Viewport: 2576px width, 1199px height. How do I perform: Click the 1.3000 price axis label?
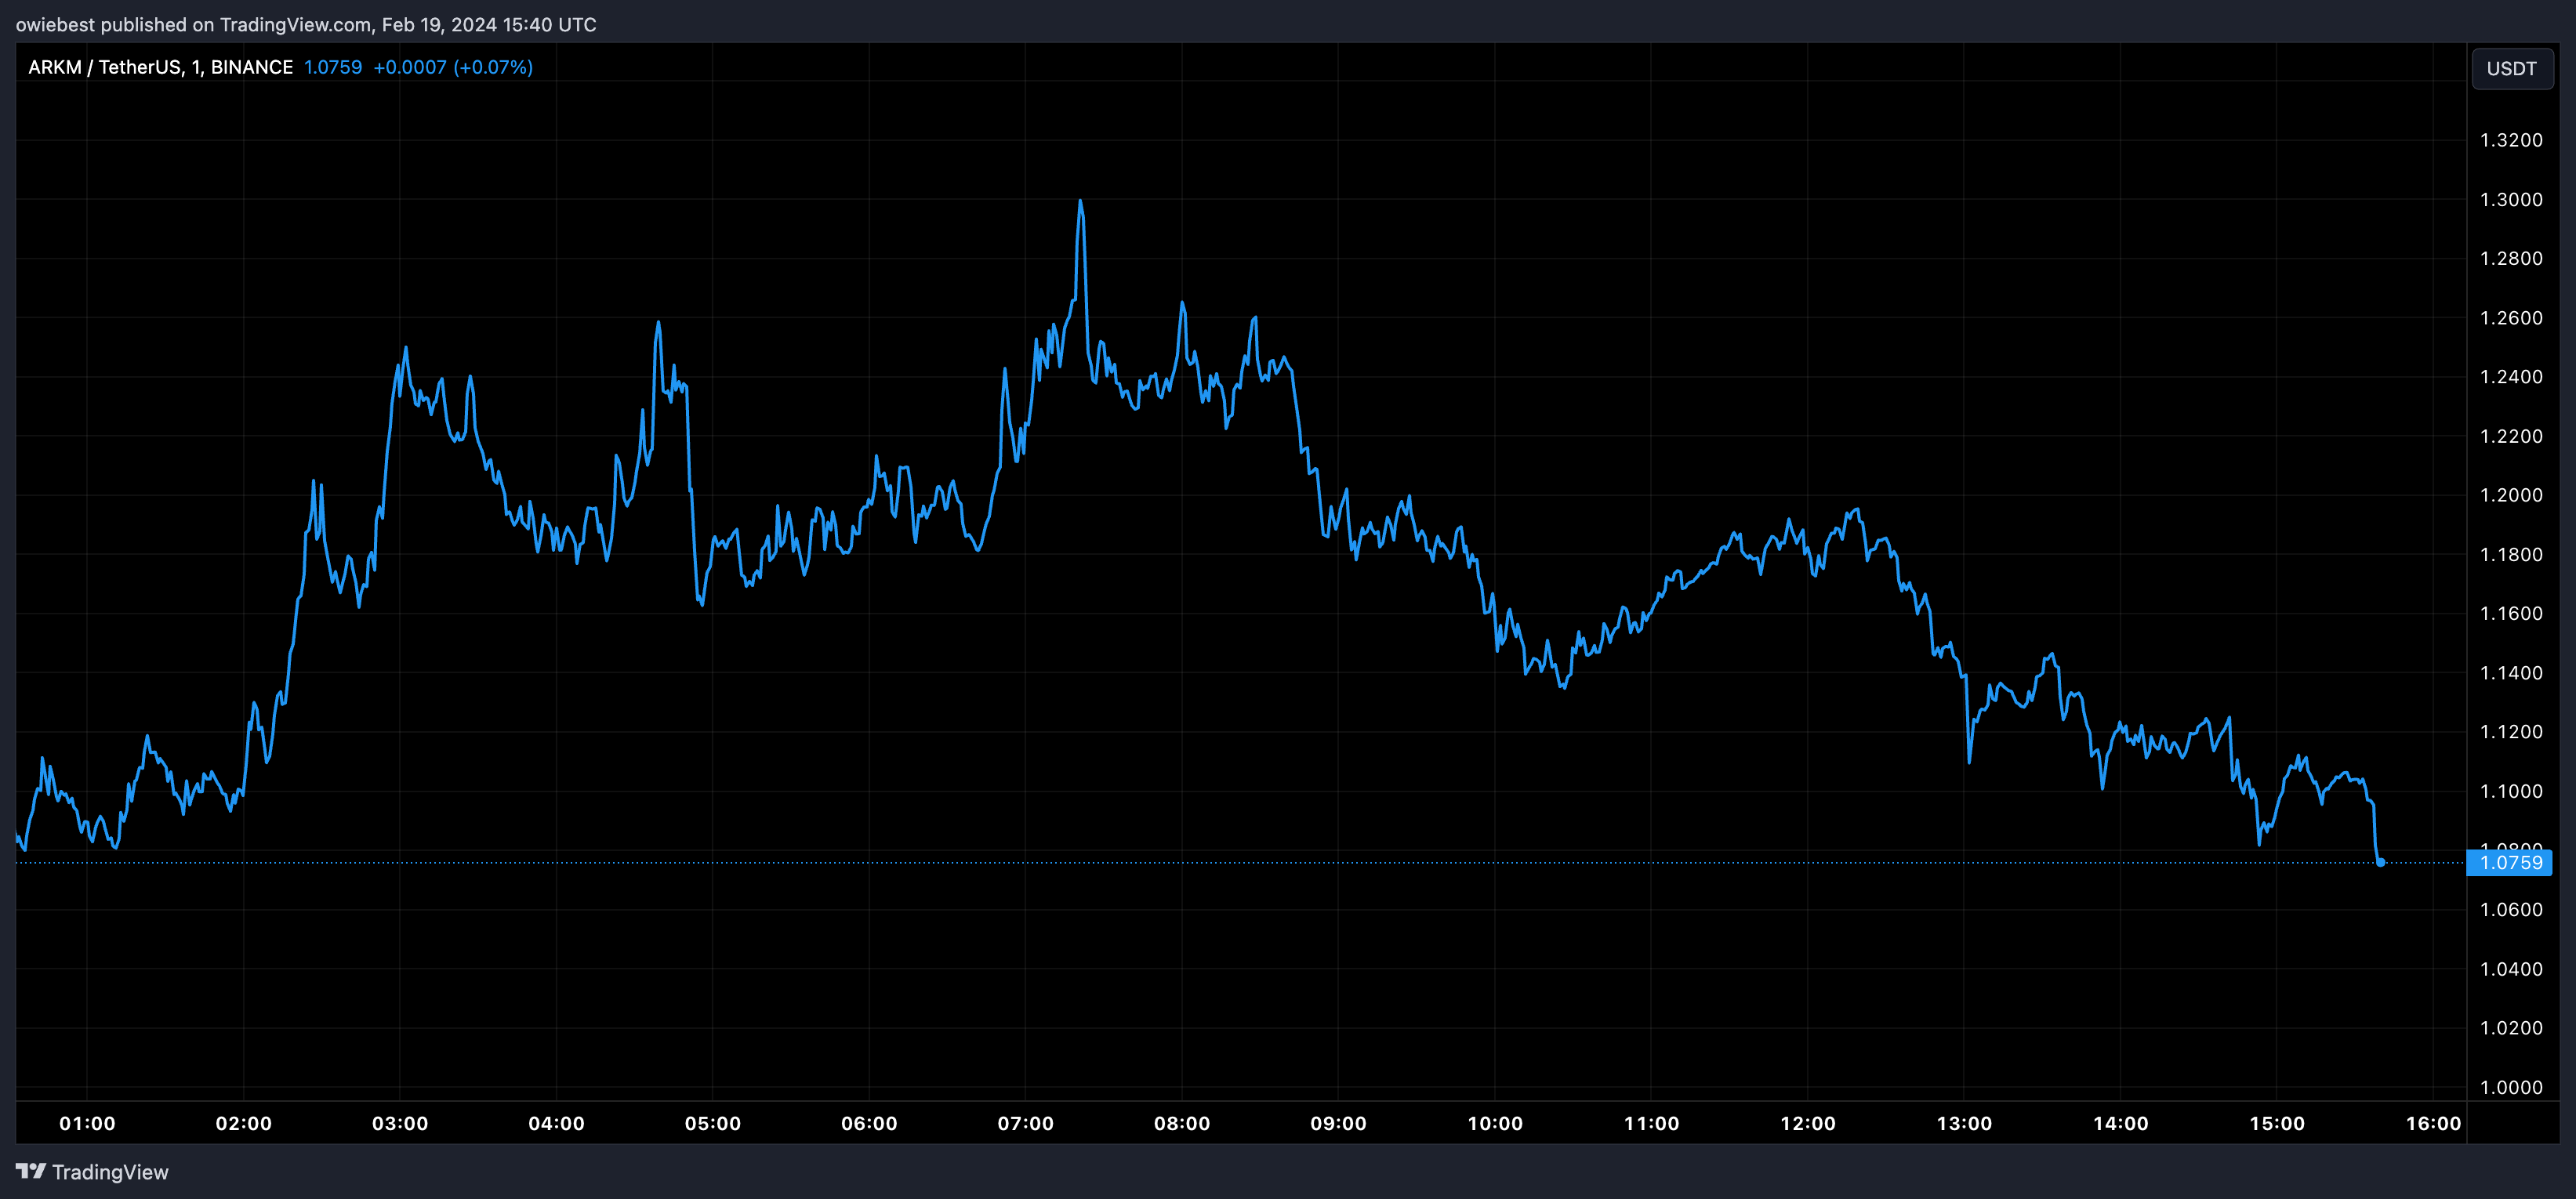[2510, 200]
